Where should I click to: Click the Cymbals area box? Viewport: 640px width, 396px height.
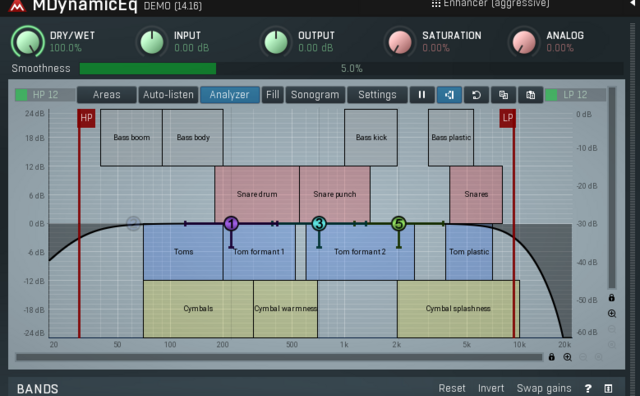pos(198,309)
